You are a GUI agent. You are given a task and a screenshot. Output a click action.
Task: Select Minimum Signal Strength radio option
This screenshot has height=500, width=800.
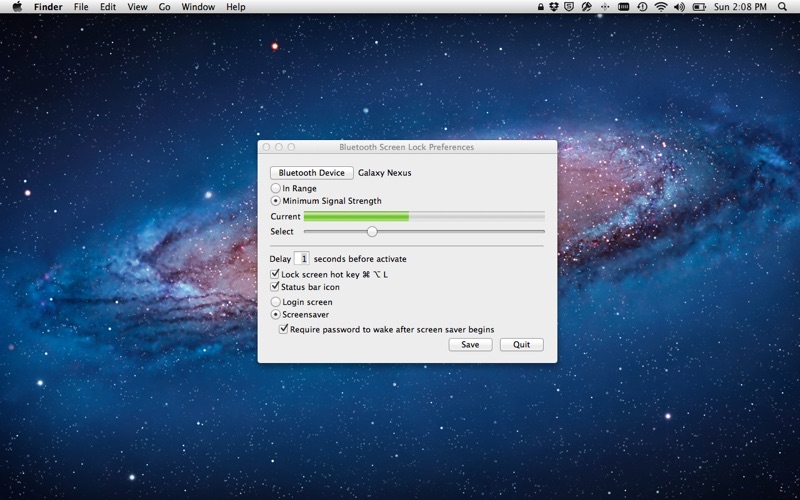276,201
